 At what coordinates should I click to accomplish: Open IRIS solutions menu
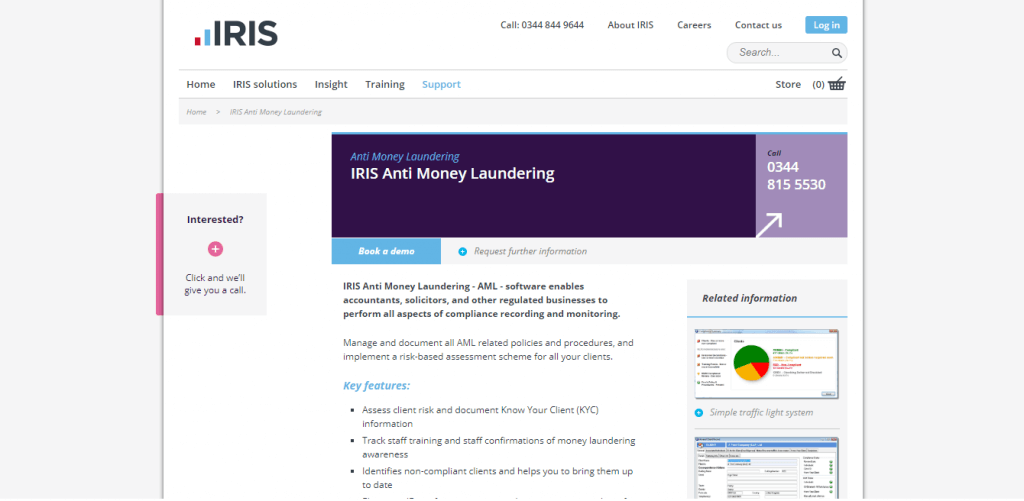265,84
